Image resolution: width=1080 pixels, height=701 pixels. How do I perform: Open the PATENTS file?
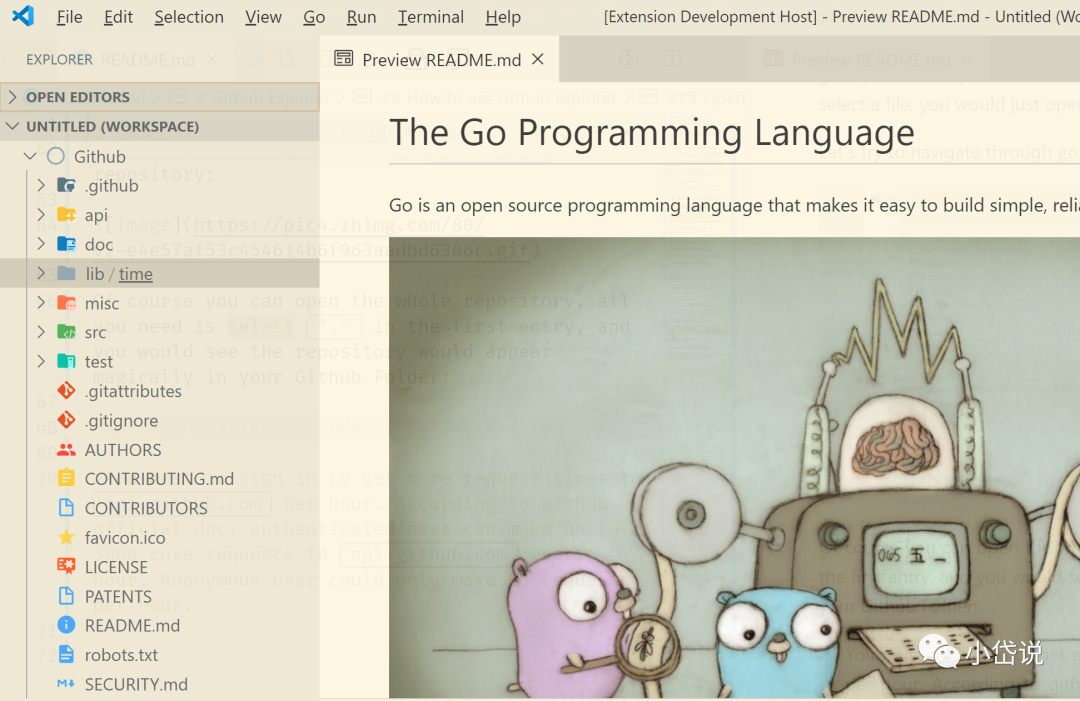(118, 597)
